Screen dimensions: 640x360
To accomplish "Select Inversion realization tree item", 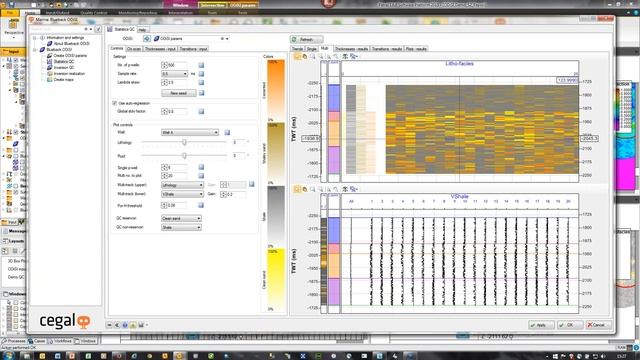I will [x=69, y=74].
